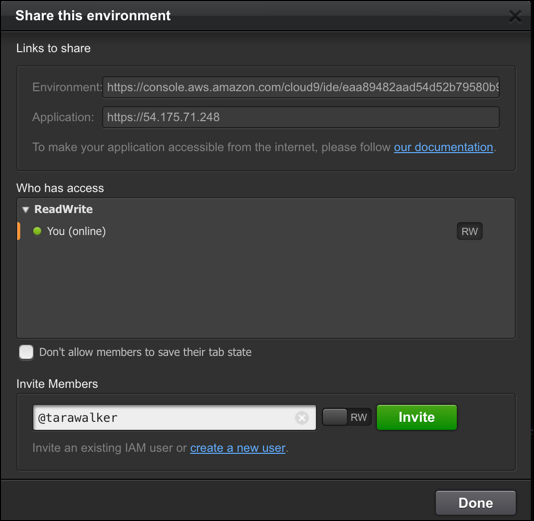Click the green Invite button
Screen dimensions: 534x521
417,417
